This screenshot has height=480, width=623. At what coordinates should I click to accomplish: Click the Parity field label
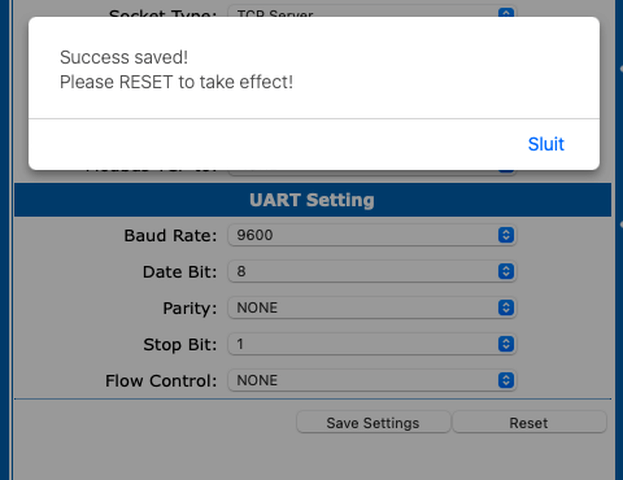(x=190, y=308)
